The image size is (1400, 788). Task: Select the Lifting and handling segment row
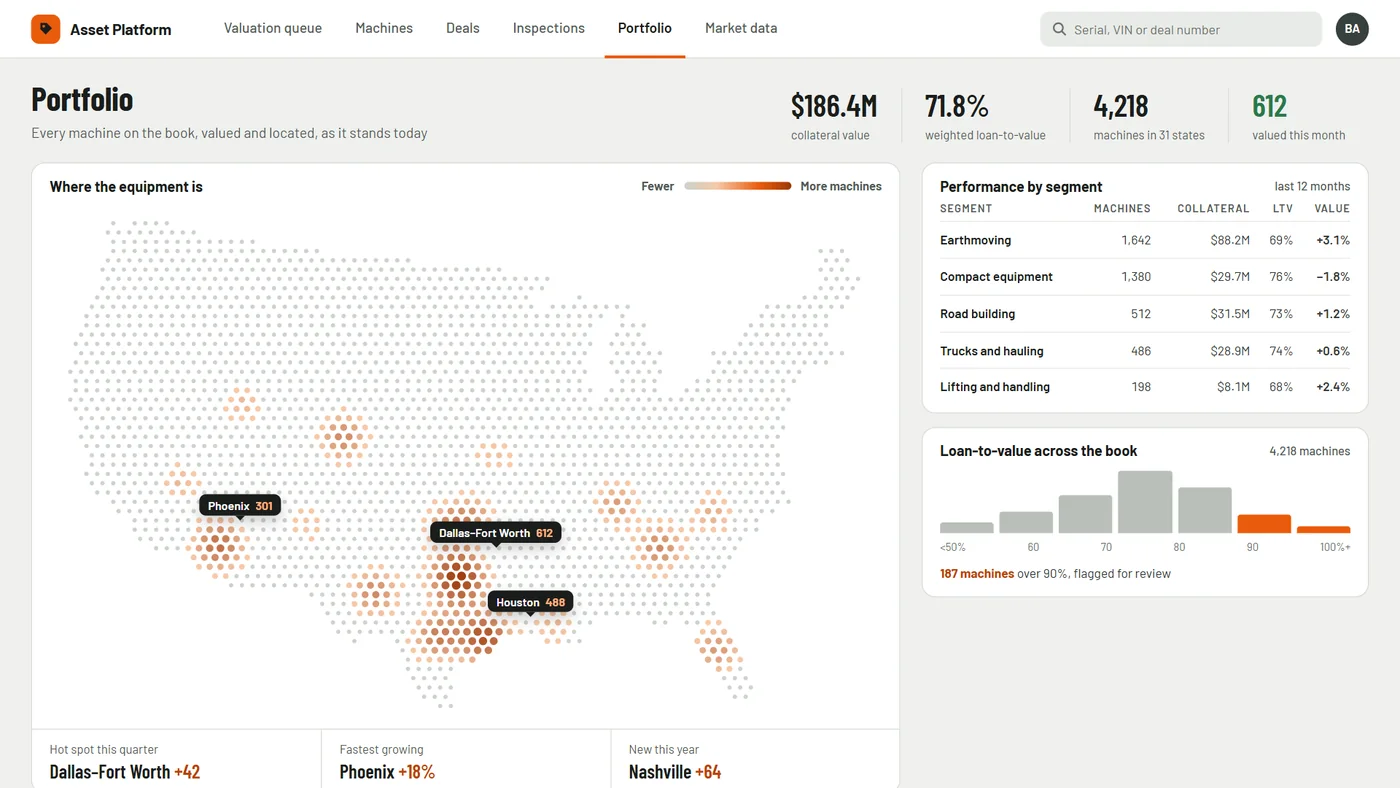tap(1145, 387)
